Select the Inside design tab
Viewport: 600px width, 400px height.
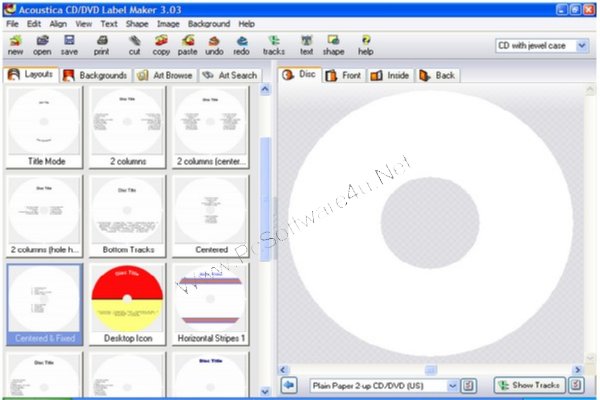point(390,75)
